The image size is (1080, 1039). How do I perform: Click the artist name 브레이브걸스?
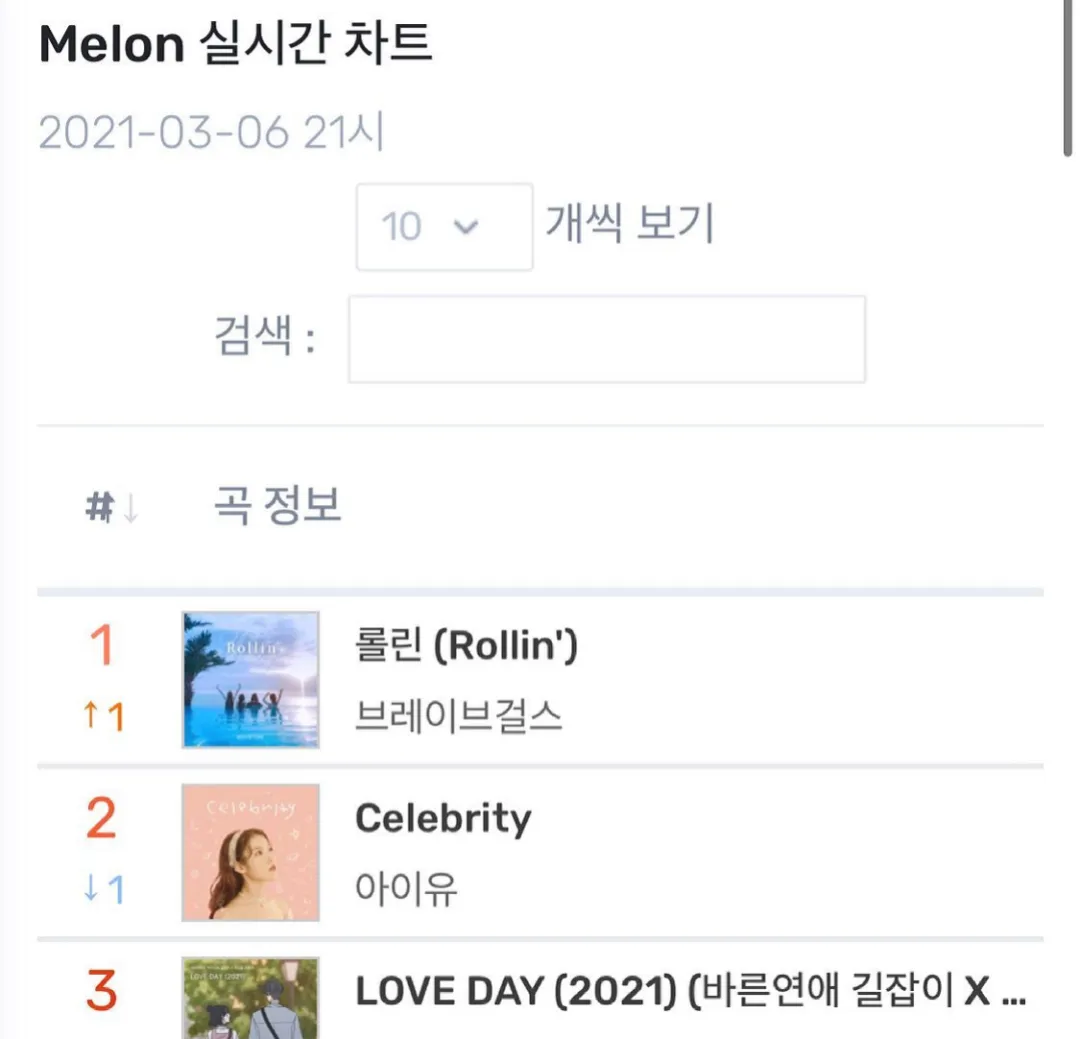(x=458, y=715)
